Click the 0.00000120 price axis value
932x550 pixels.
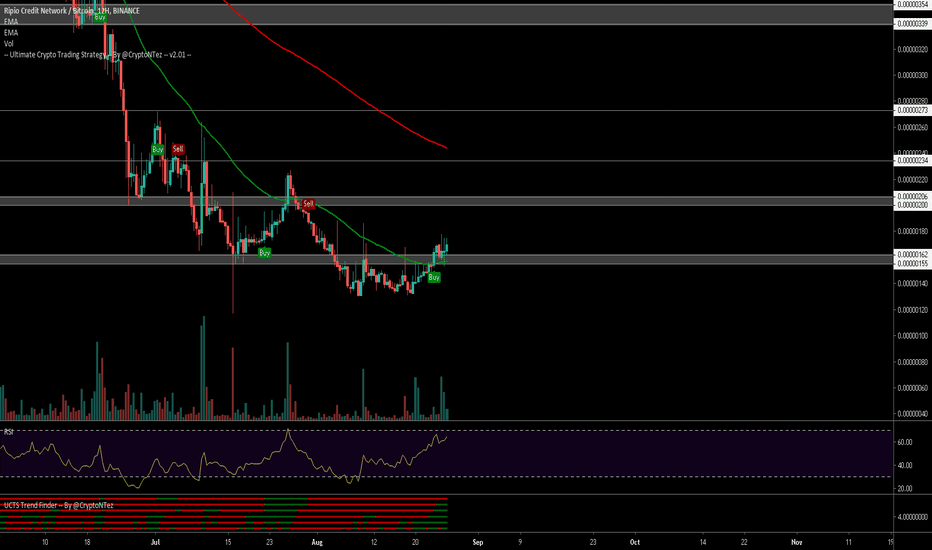912,310
